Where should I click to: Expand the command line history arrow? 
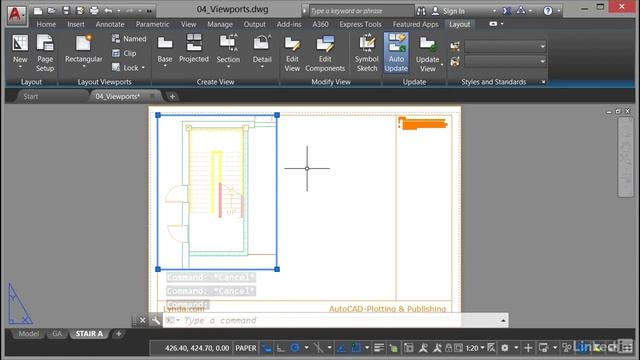pos(503,320)
